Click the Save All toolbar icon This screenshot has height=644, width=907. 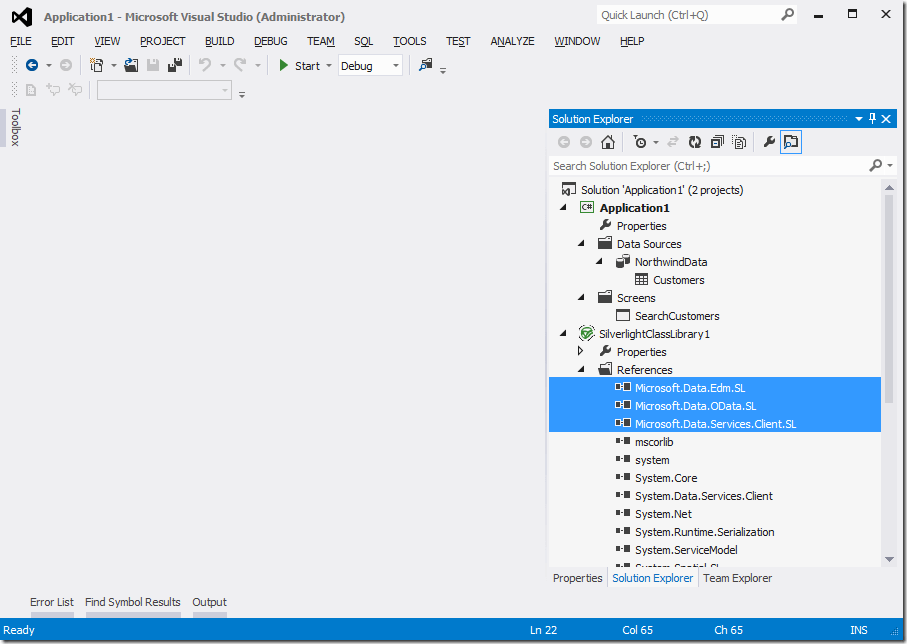(x=175, y=65)
